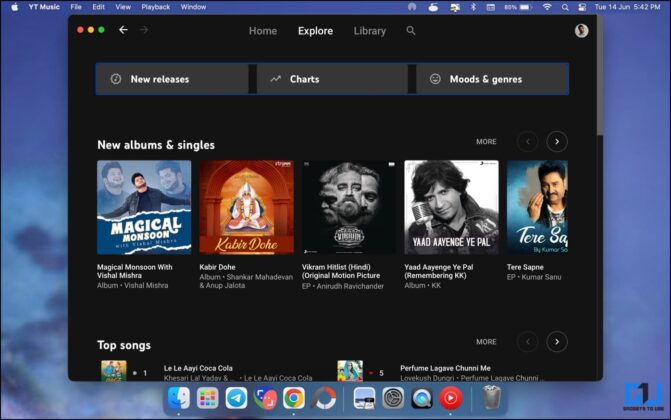
Task: Open the Window menu
Action: [193, 7]
